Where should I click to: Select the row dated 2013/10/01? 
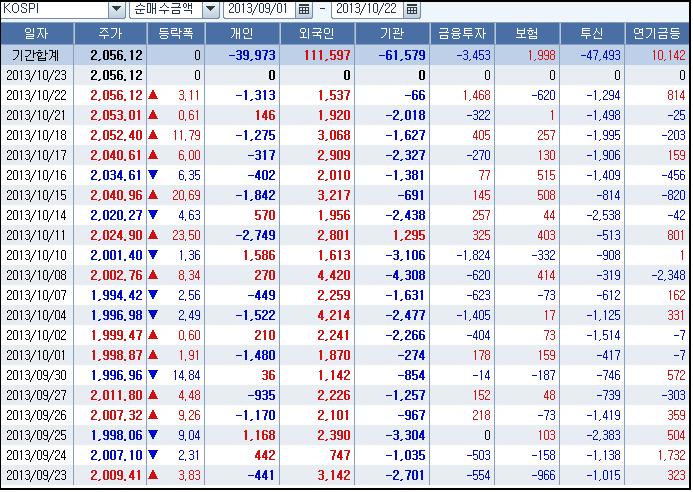point(345,355)
